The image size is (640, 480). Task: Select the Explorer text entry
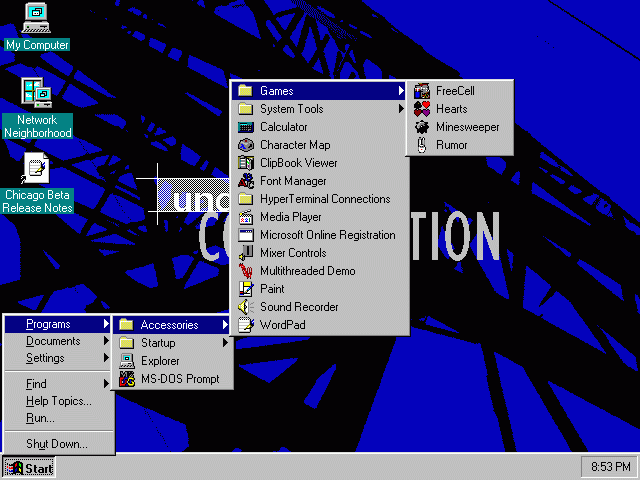coord(160,361)
